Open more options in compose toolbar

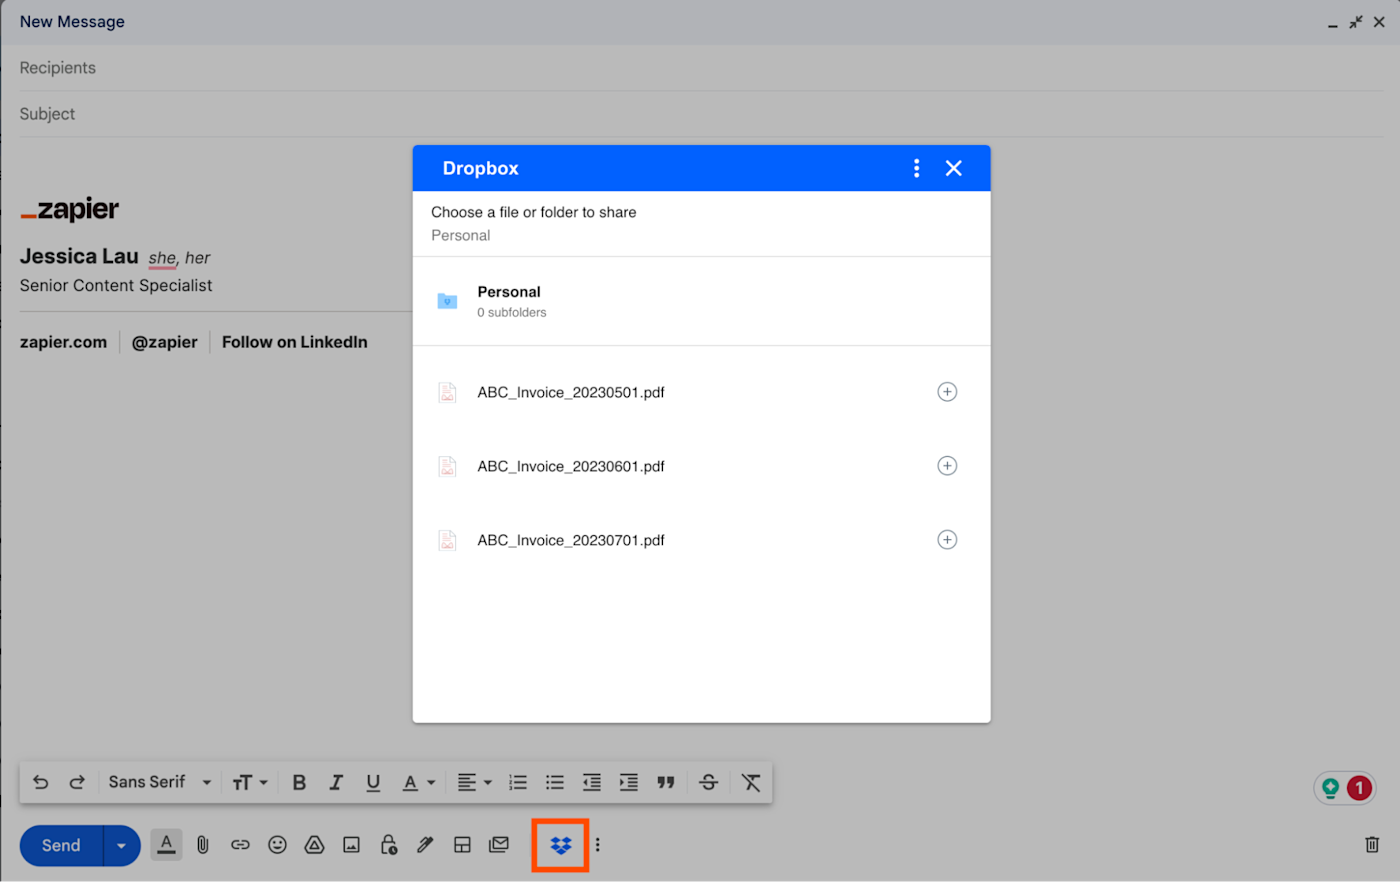coord(598,845)
